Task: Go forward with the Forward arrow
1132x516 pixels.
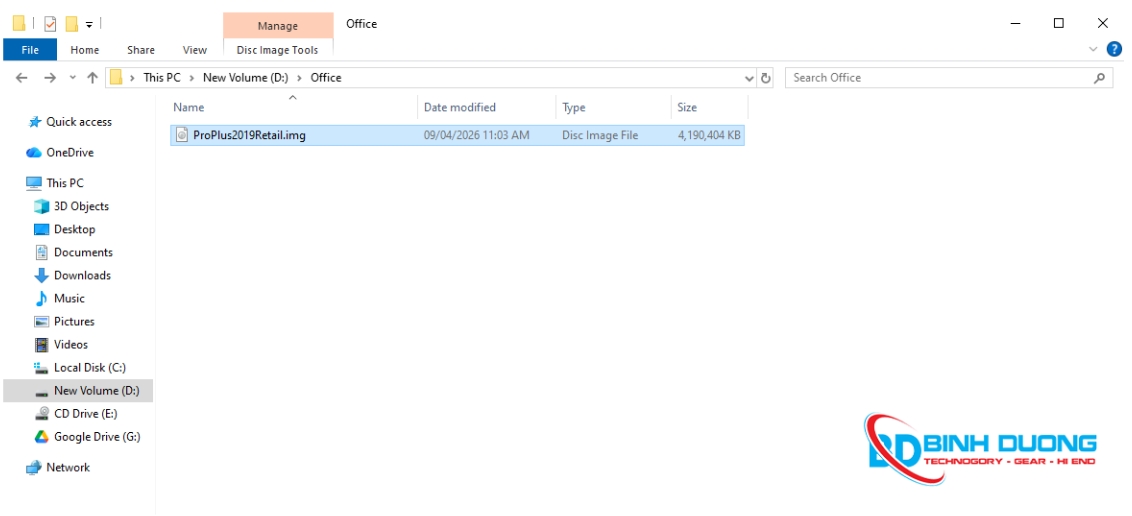Action: coord(49,78)
